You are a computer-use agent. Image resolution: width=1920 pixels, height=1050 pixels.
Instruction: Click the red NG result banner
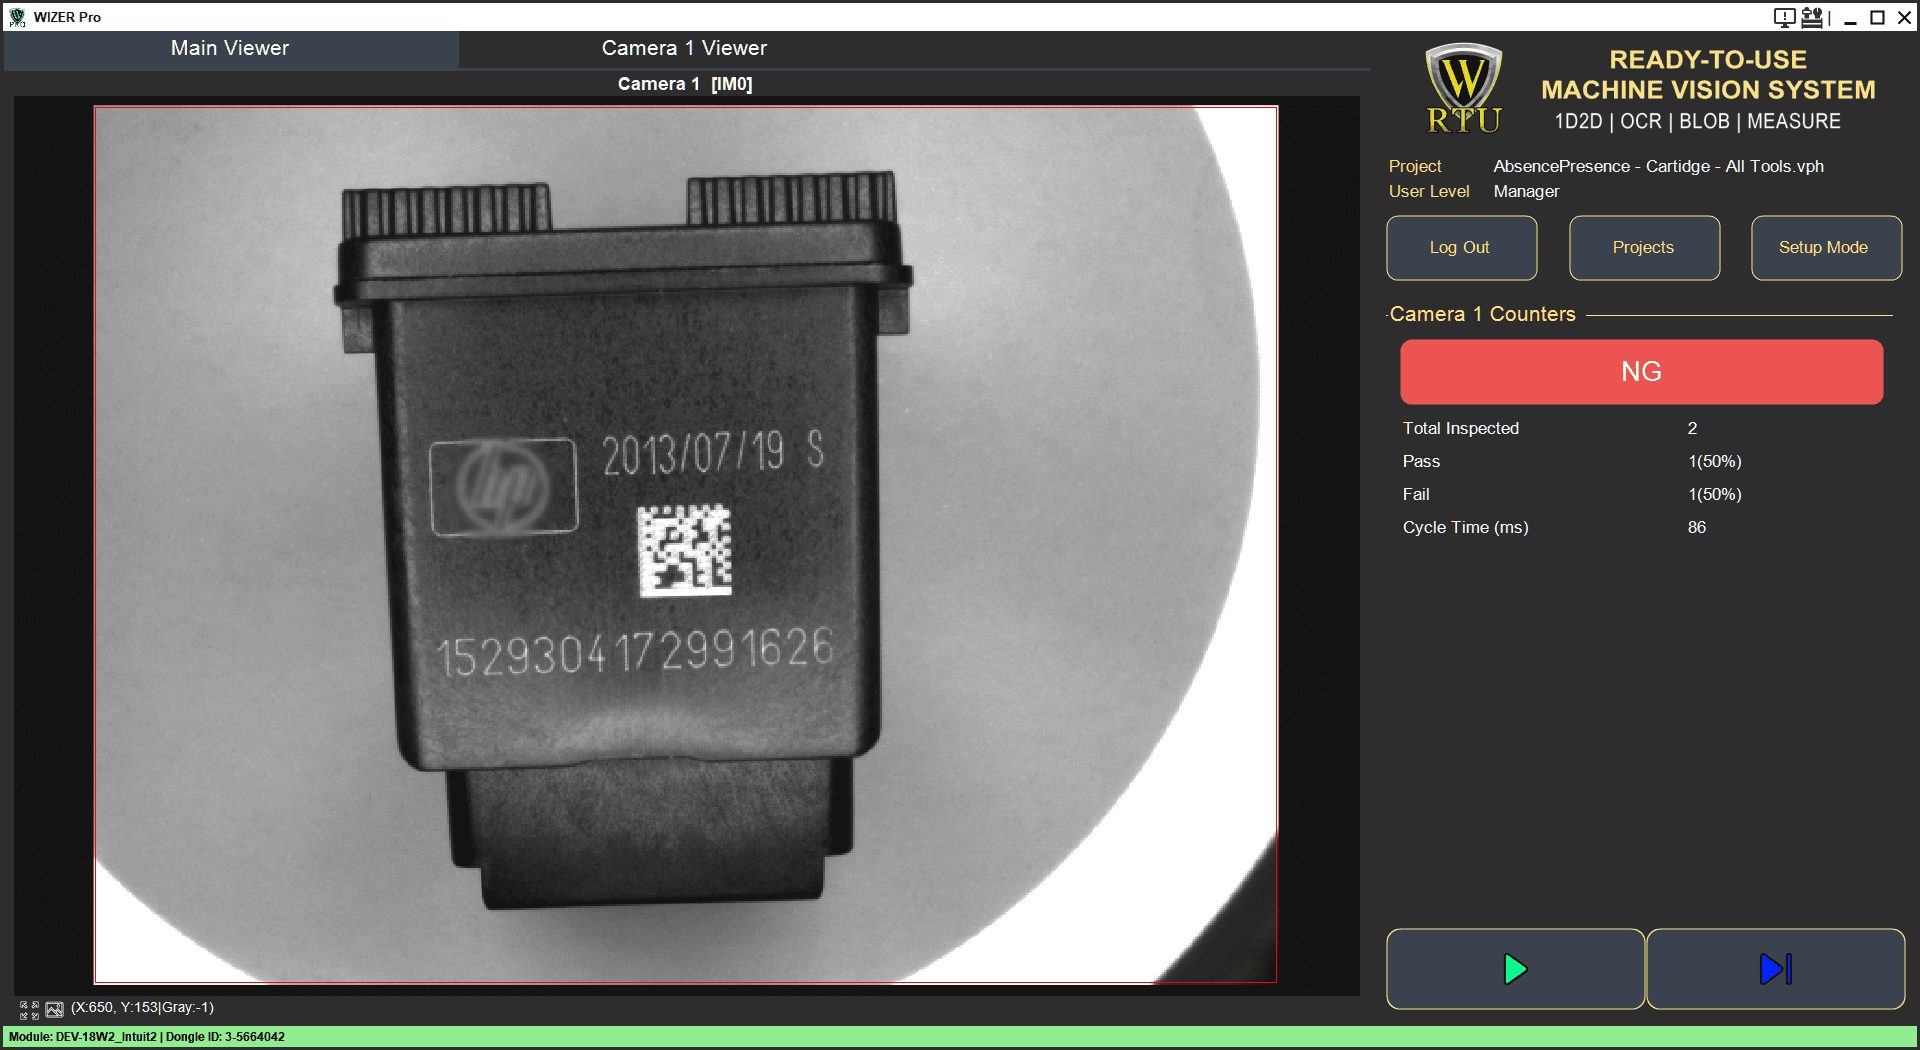coord(1641,372)
